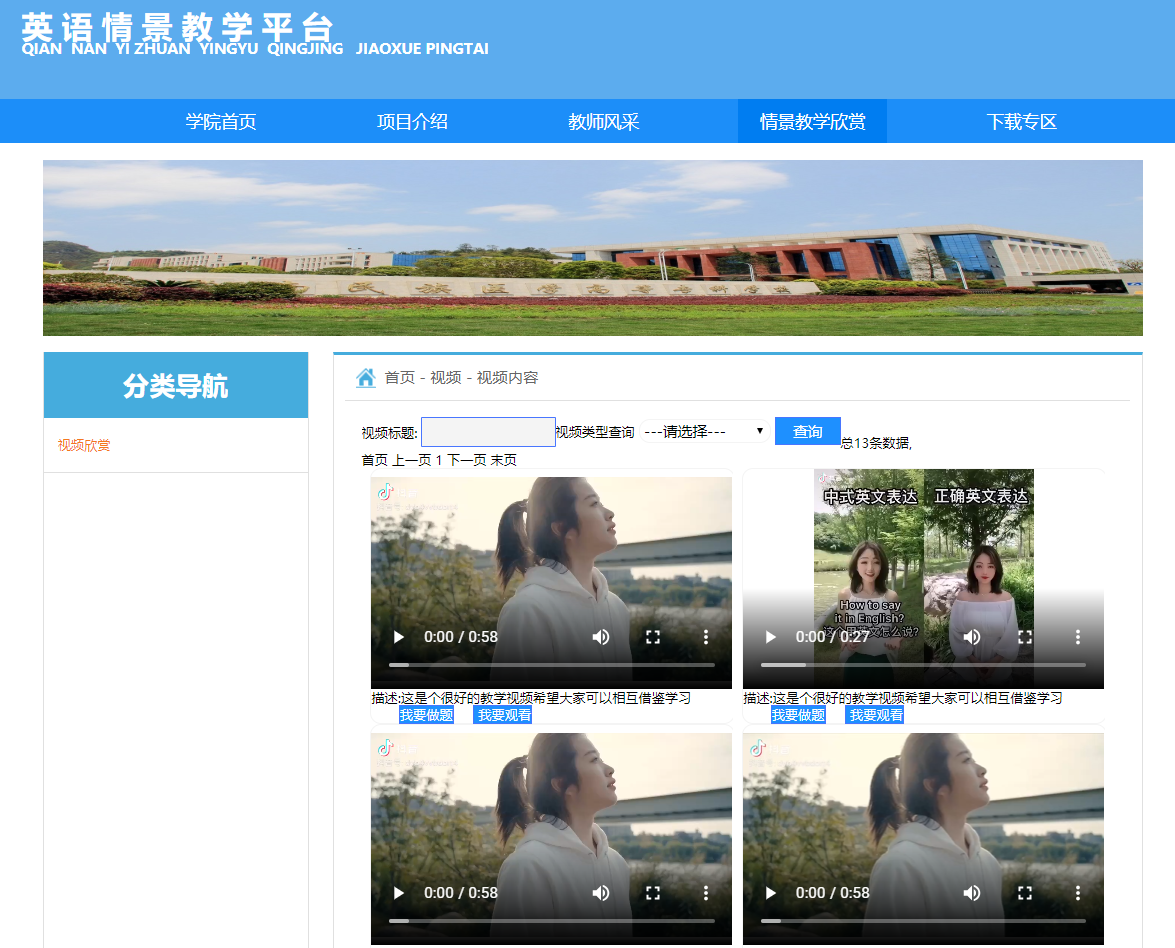Image resolution: width=1175 pixels, height=948 pixels.
Task: Click the 总13条数据 record count text
Action: [876, 443]
